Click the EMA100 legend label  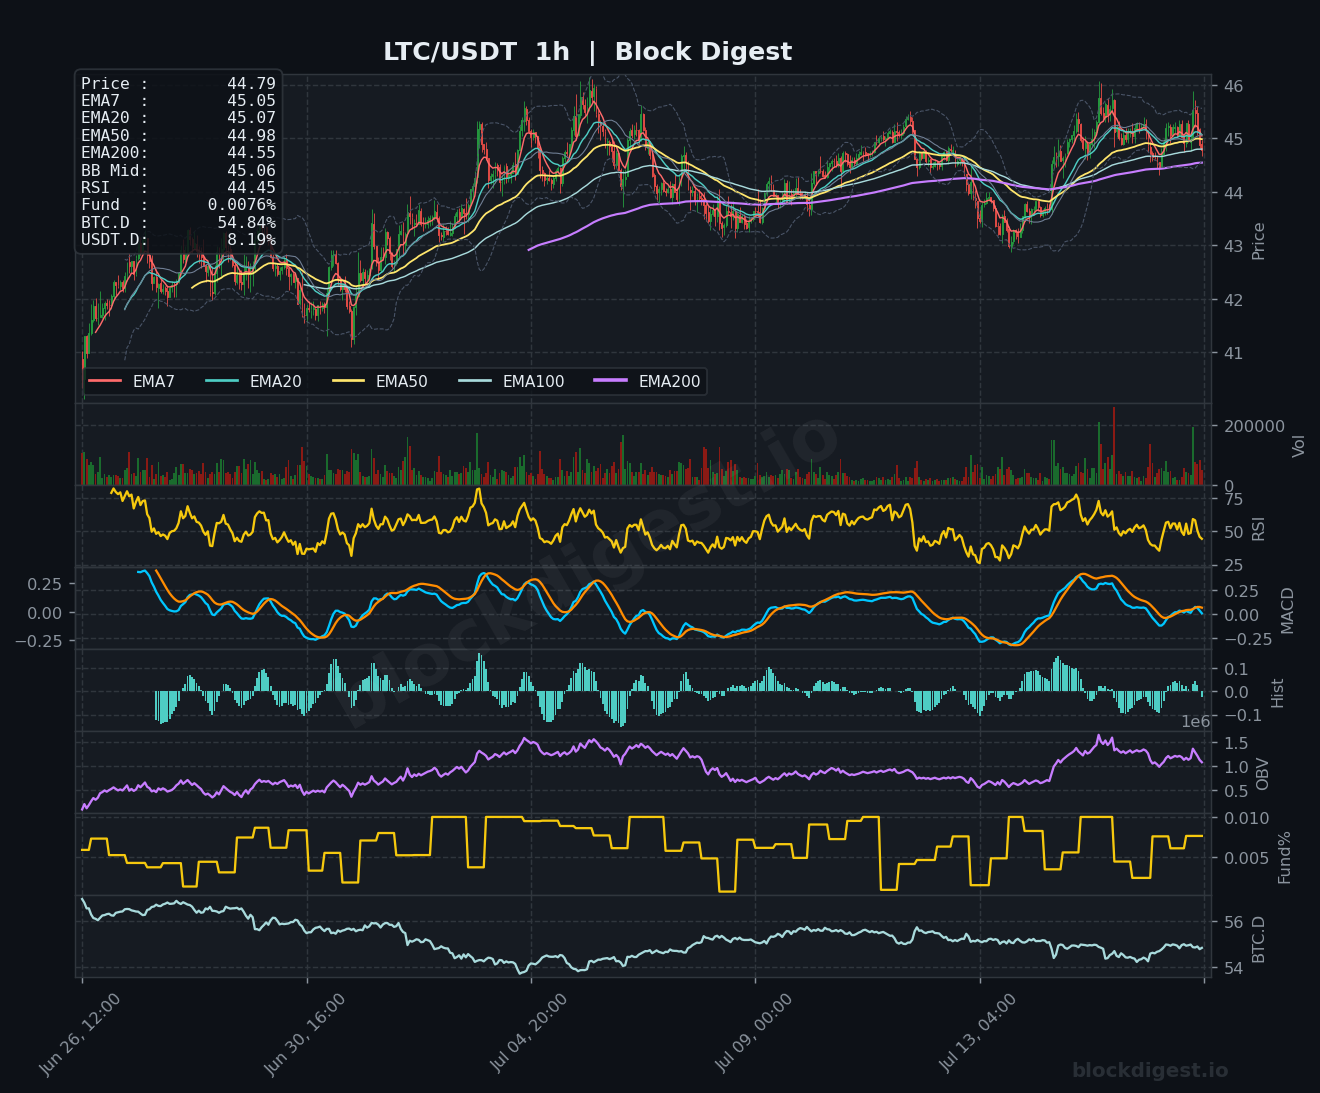click(x=533, y=381)
